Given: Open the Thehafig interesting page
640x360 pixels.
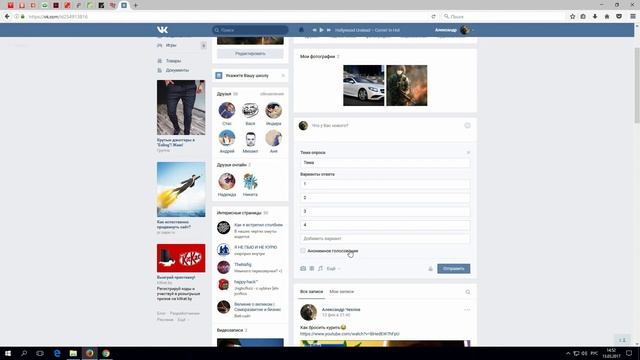Looking at the screenshot, I should [243, 264].
